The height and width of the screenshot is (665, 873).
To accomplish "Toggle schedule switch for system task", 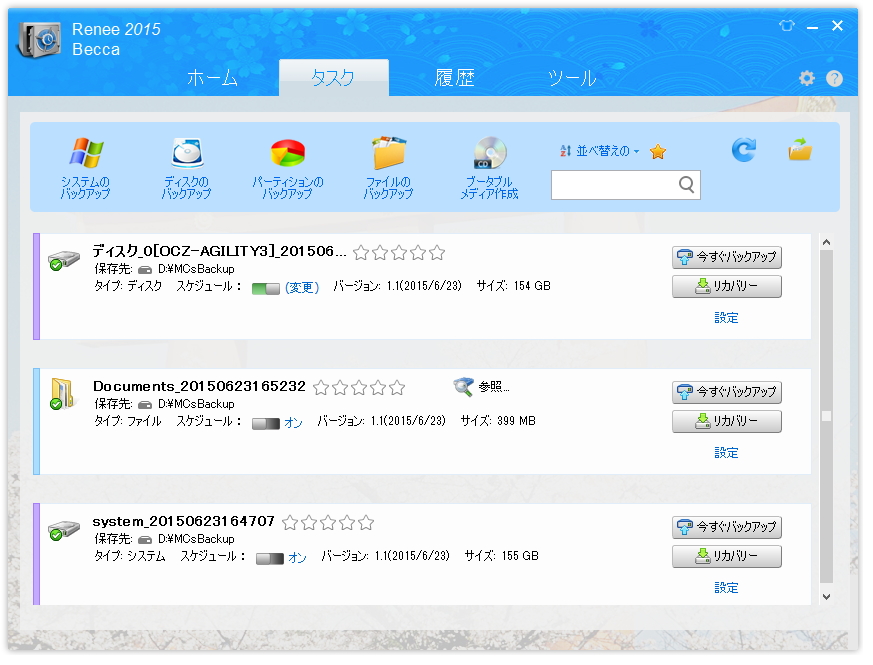I will [269, 558].
